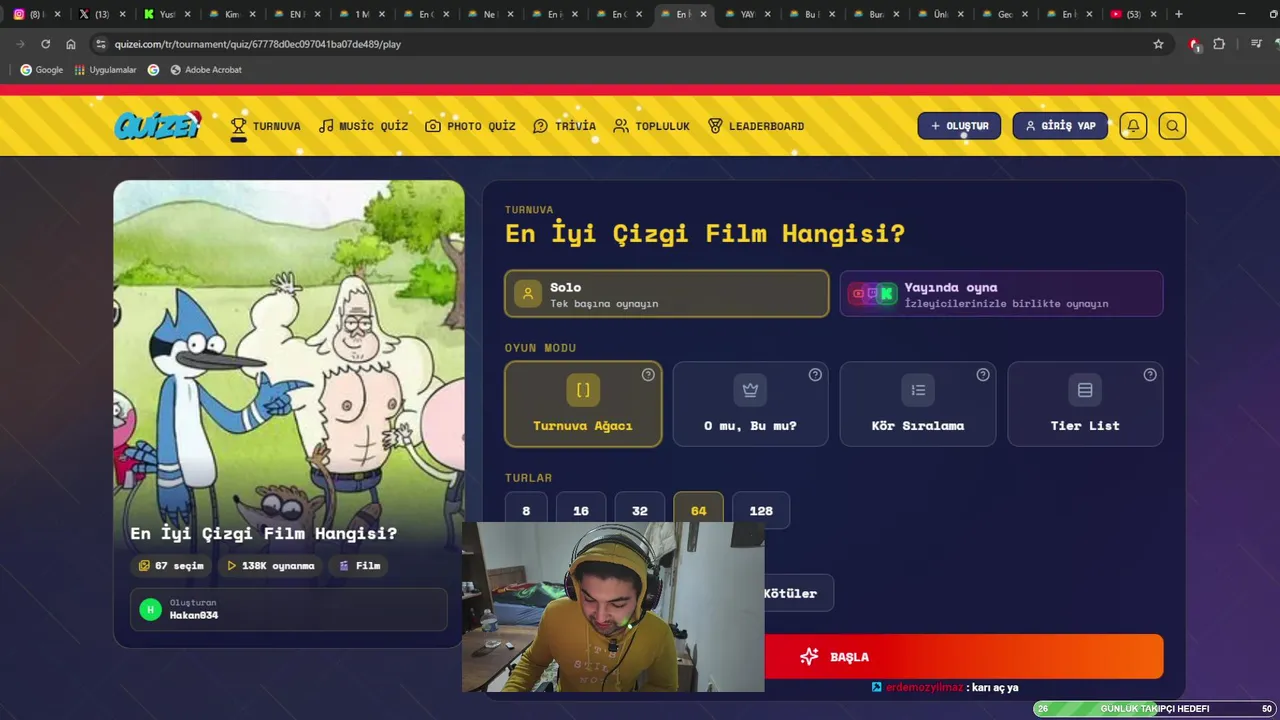1280x720 pixels.
Task: Click the Film category tag
Action: [360, 566]
